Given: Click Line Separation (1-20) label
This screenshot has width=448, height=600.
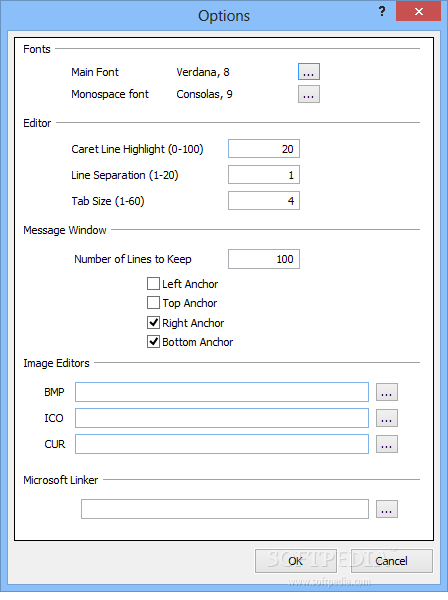Looking at the screenshot, I should click(125, 175).
